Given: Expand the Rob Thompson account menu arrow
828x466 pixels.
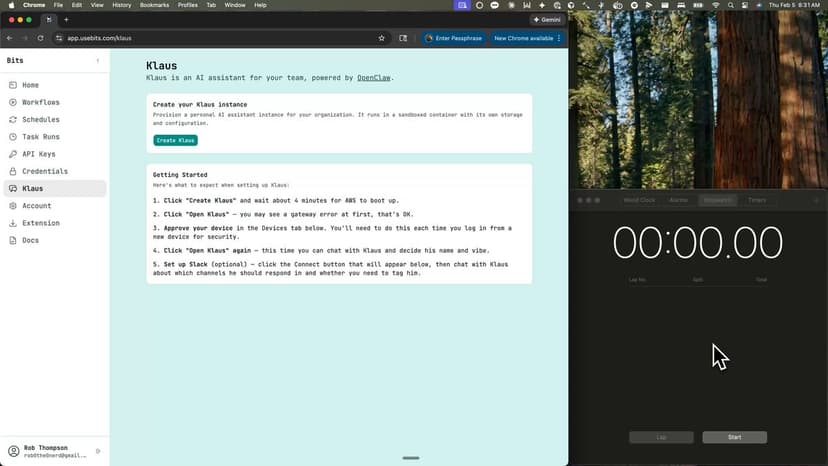Looking at the screenshot, I should click(98, 451).
